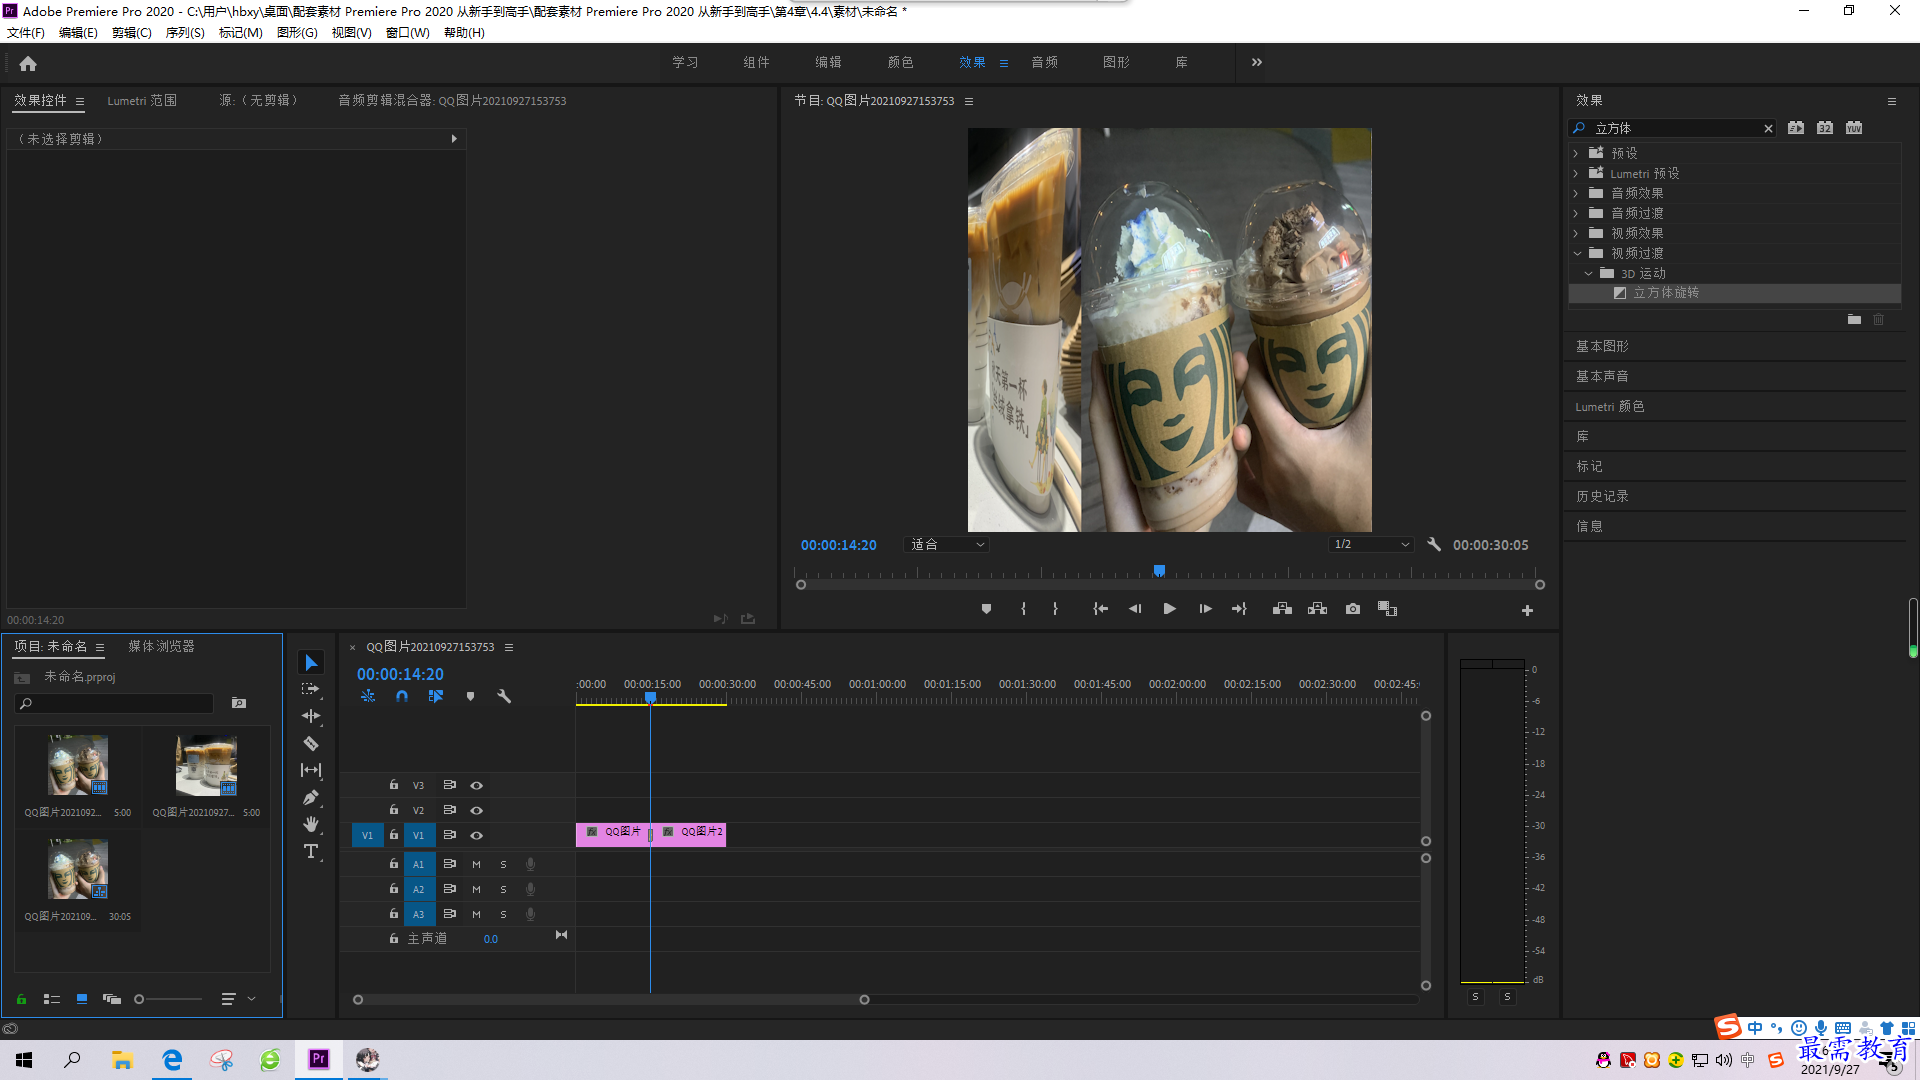This screenshot has height=1080, width=1920.
Task: Select the Razor tool
Action: pos(311,743)
